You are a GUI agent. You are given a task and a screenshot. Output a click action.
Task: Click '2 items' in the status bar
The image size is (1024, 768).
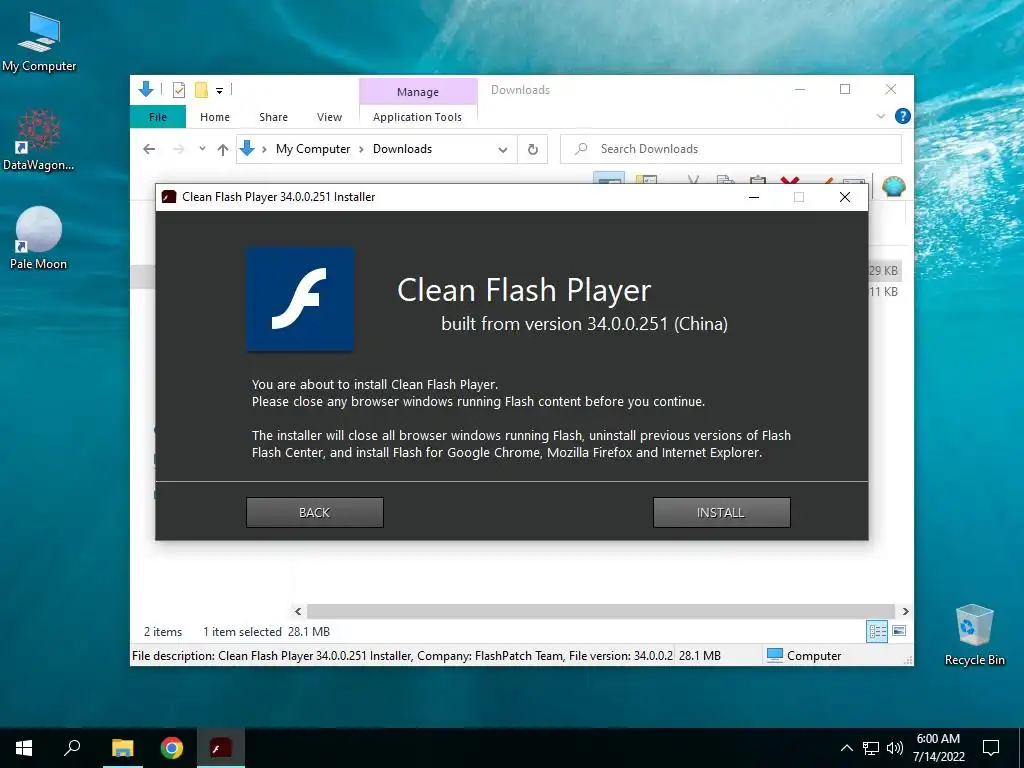(163, 632)
